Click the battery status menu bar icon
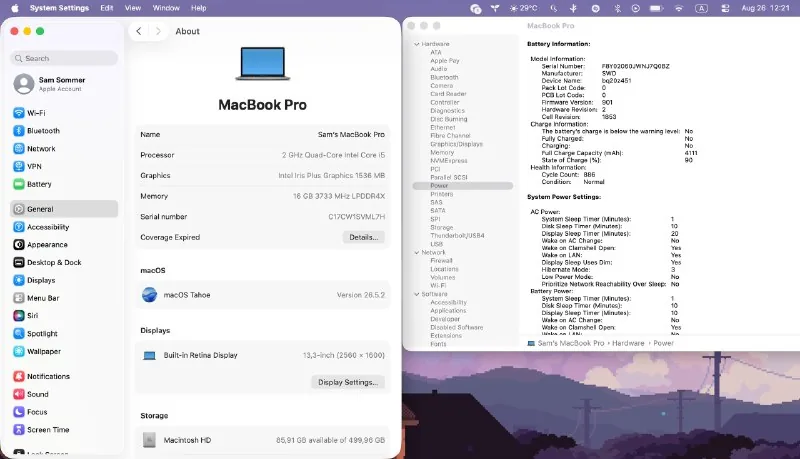This screenshot has width=800, height=459. pyautogui.click(x=656, y=8)
